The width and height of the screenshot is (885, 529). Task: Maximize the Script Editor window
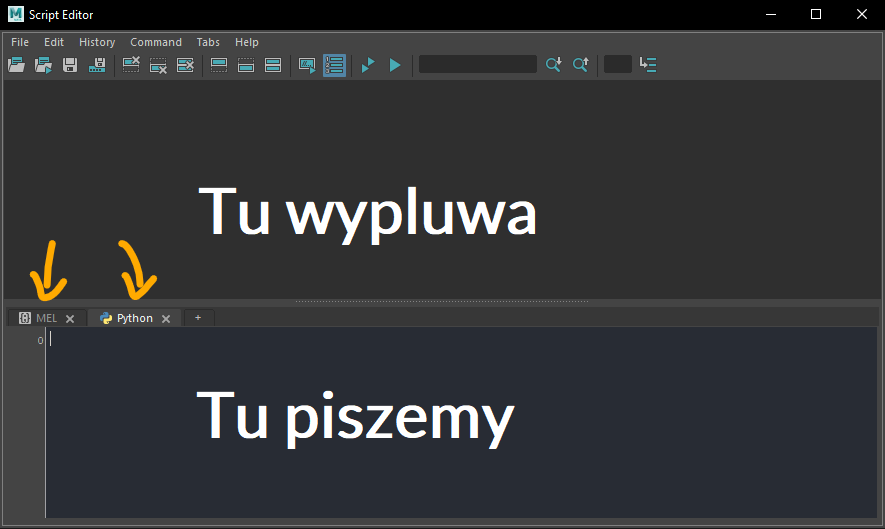(x=816, y=14)
